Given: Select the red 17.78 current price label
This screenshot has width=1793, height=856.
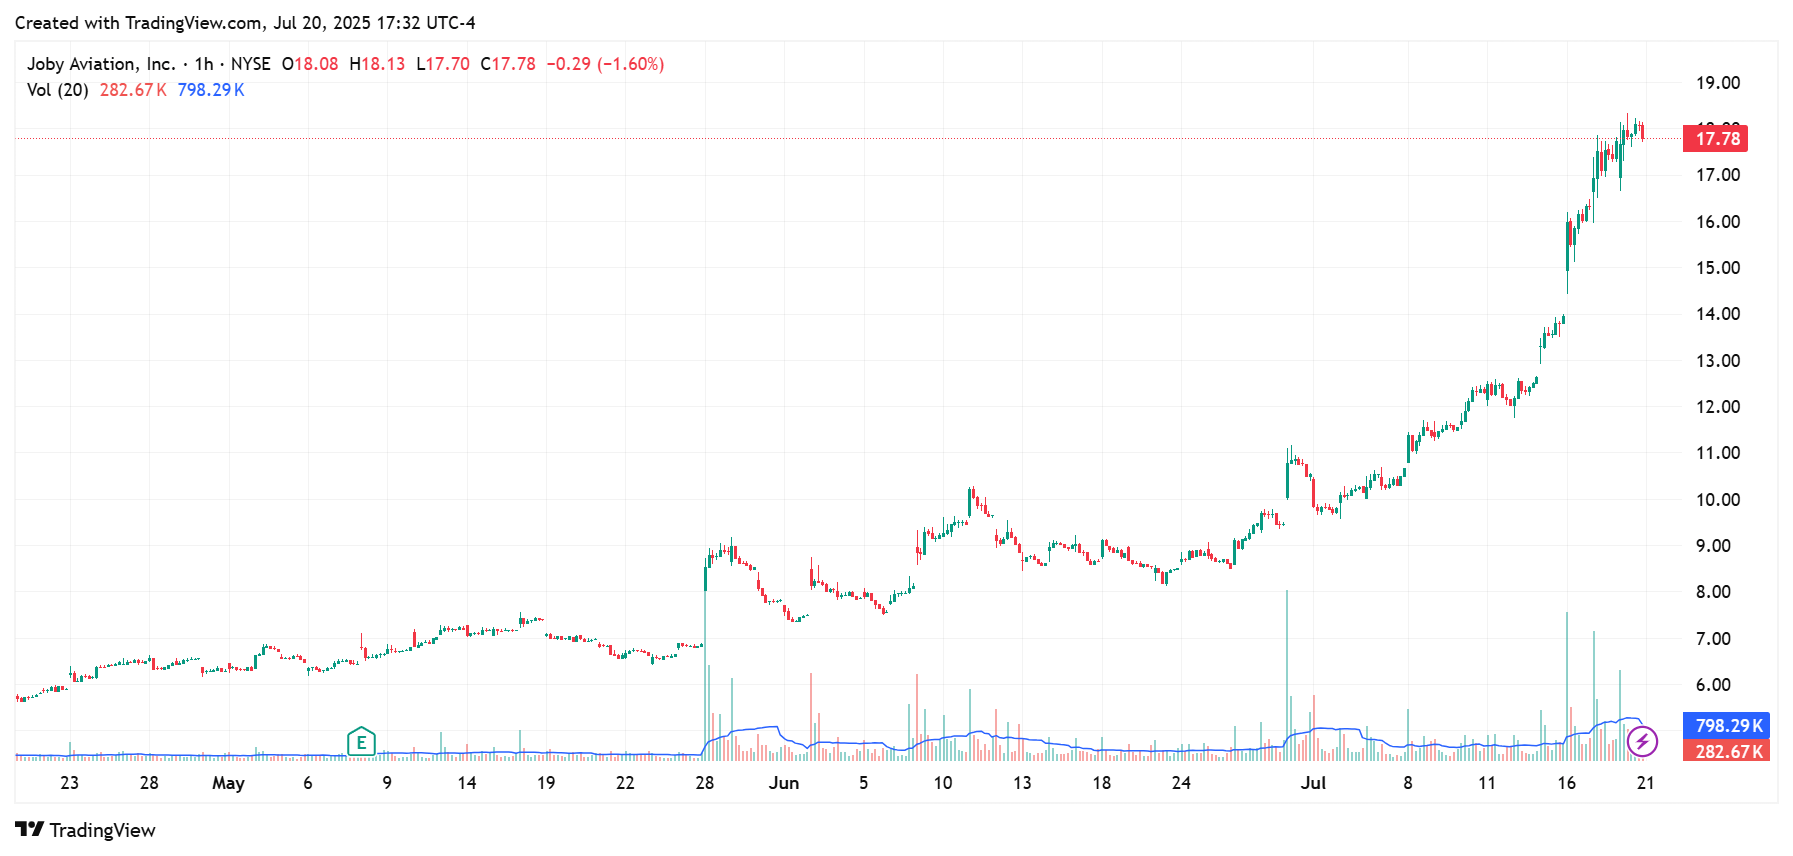Looking at the screenshot, I should pos(1716,138).
